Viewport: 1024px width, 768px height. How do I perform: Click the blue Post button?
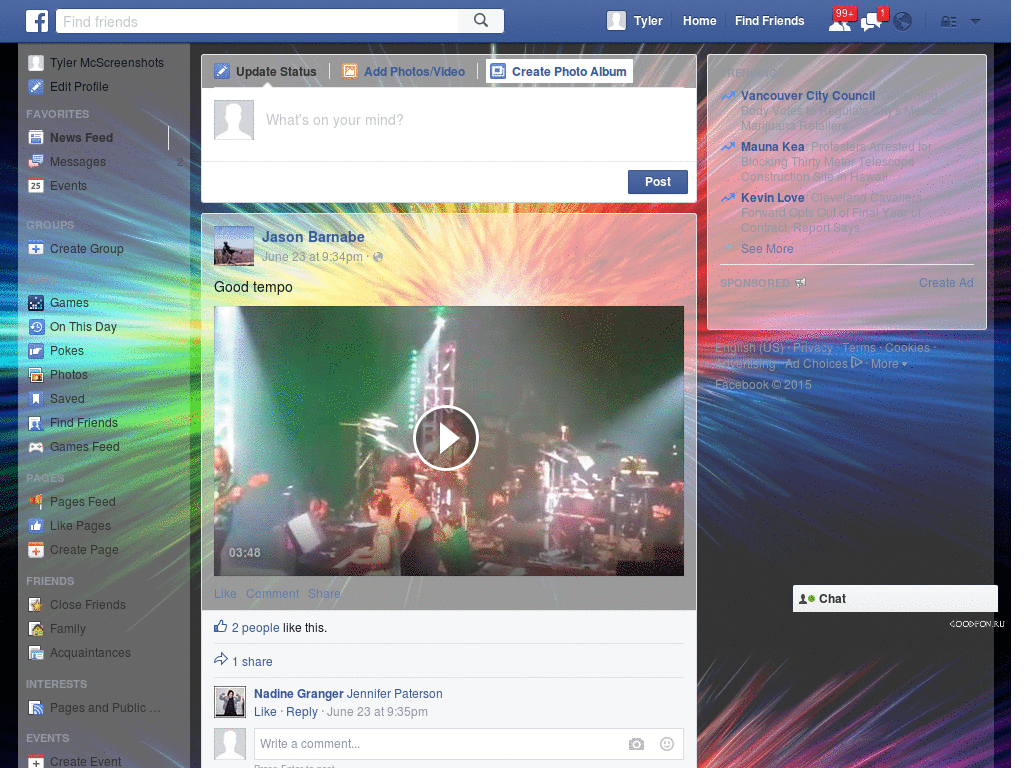coord(658,182)
